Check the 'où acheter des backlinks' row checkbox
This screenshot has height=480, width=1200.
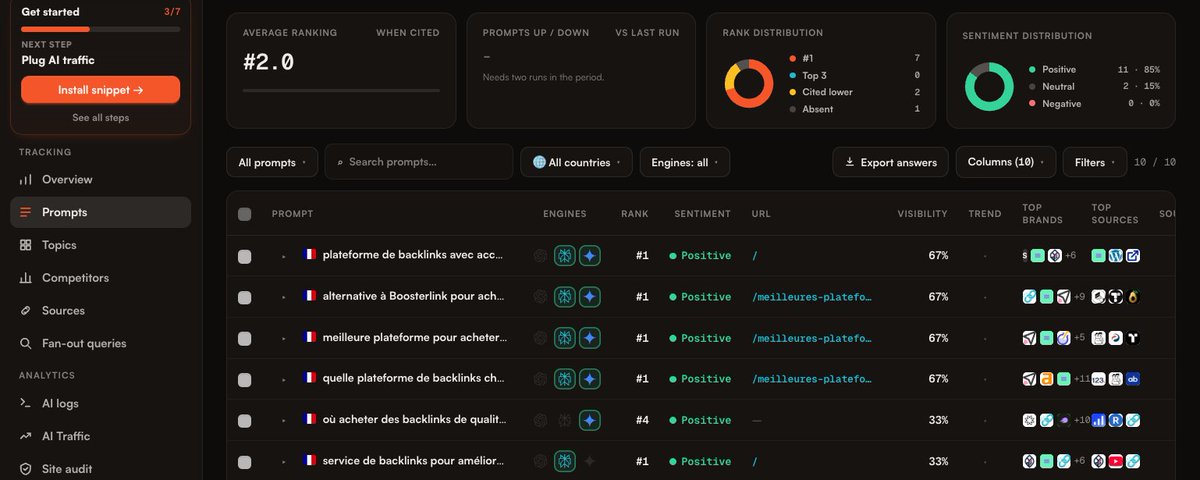[245, 420]
